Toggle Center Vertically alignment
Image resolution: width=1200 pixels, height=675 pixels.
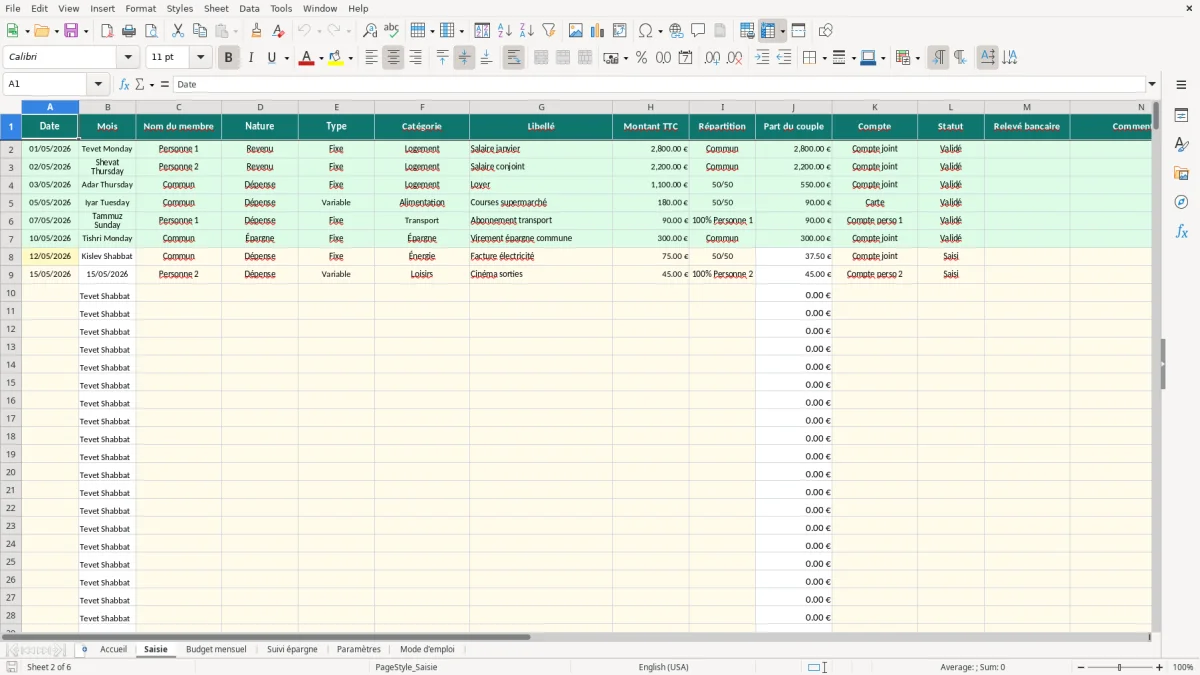464,58
